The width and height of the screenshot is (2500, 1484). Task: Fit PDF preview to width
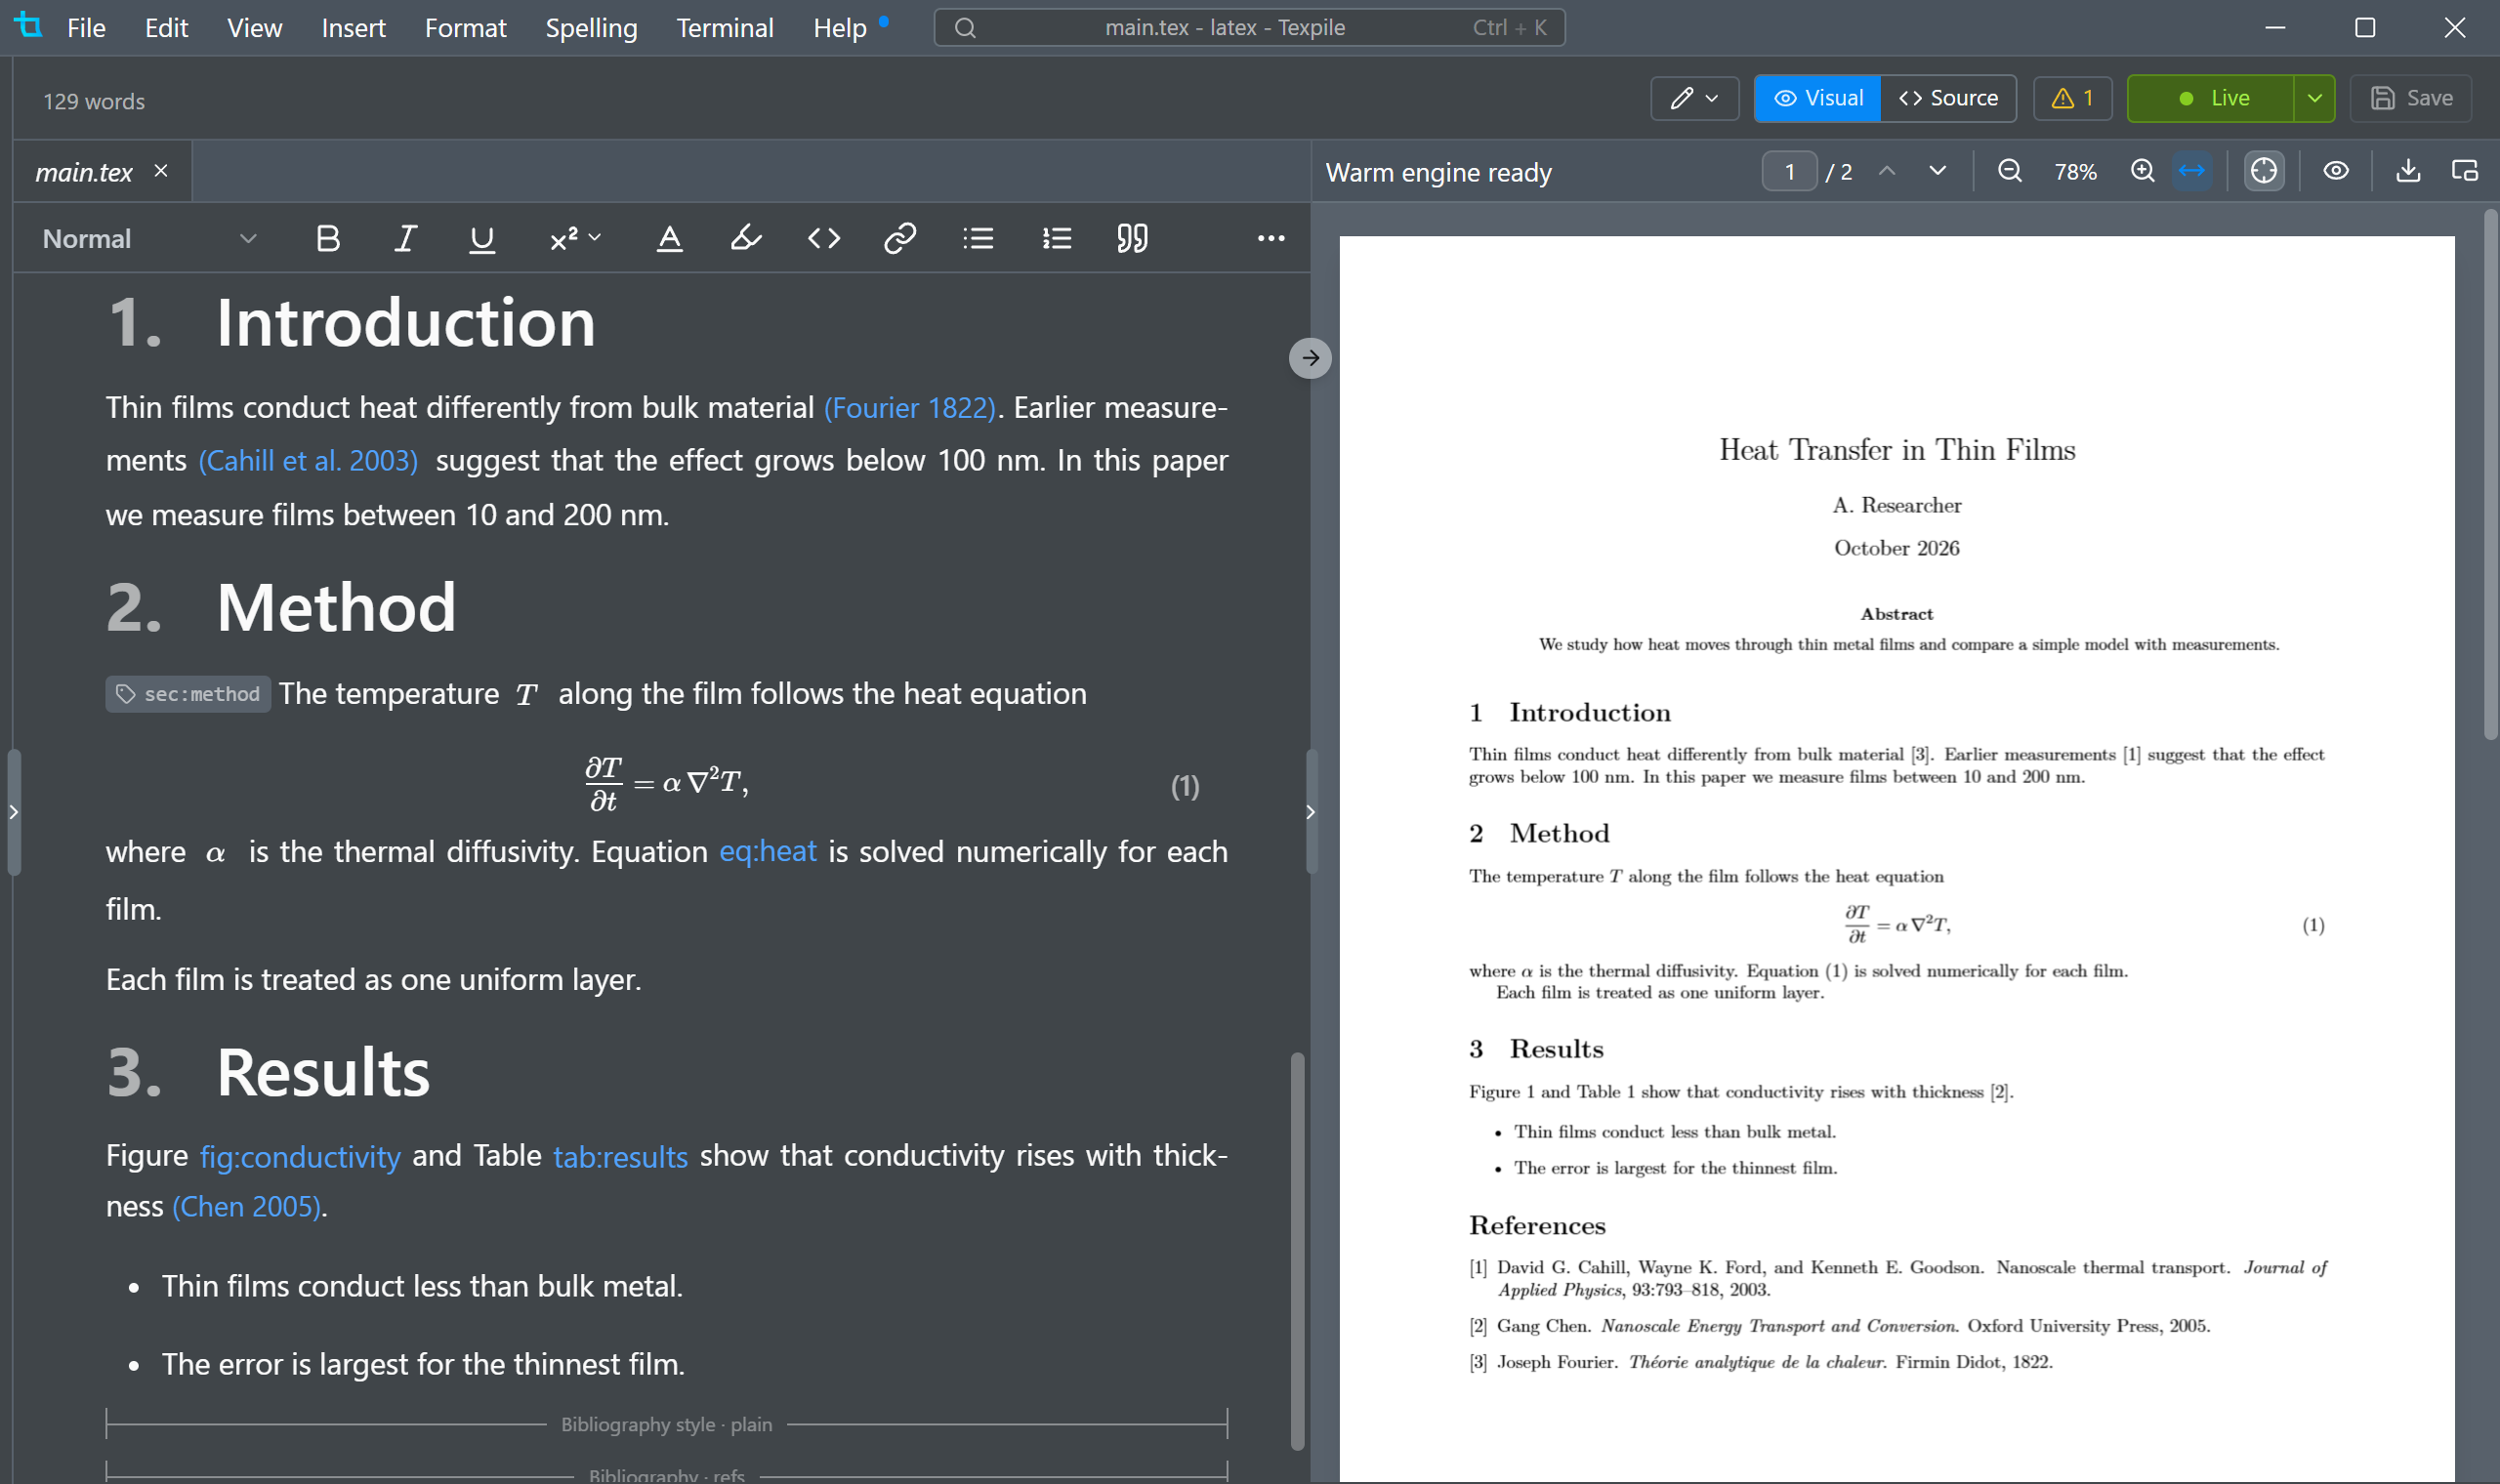(2191, 171)
